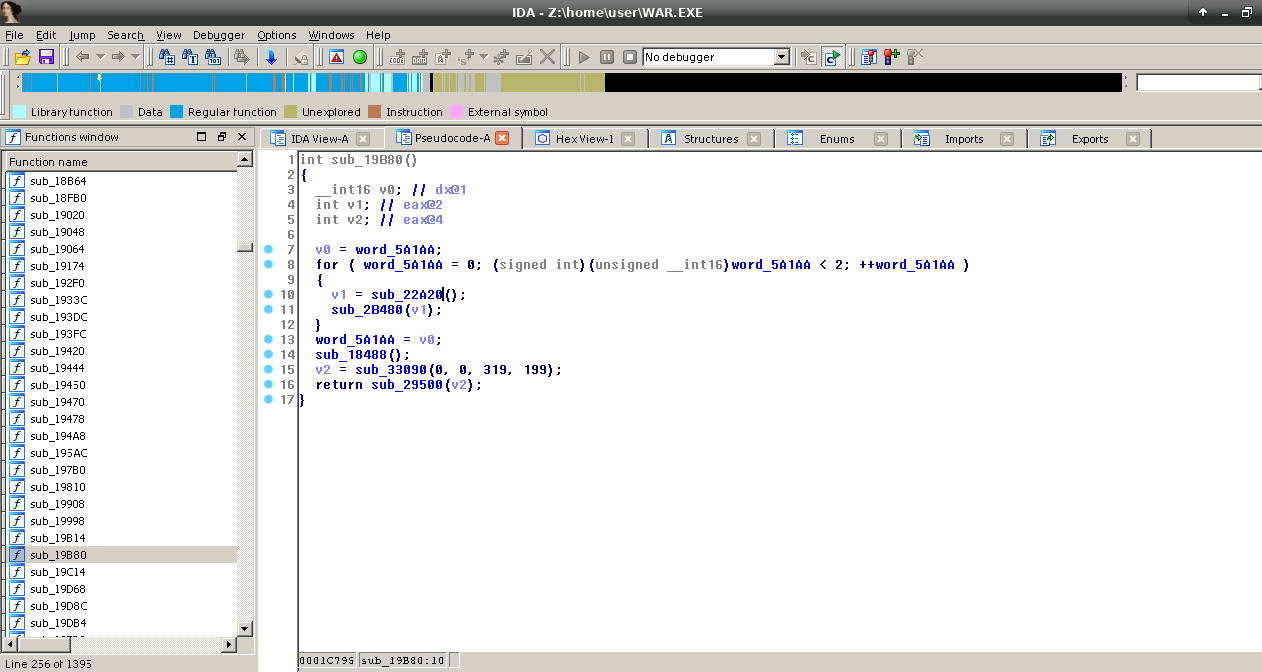This screenshot has height=672, width=1262.
Task: Expand the back navigation history arrow
Action: point(100,57)
